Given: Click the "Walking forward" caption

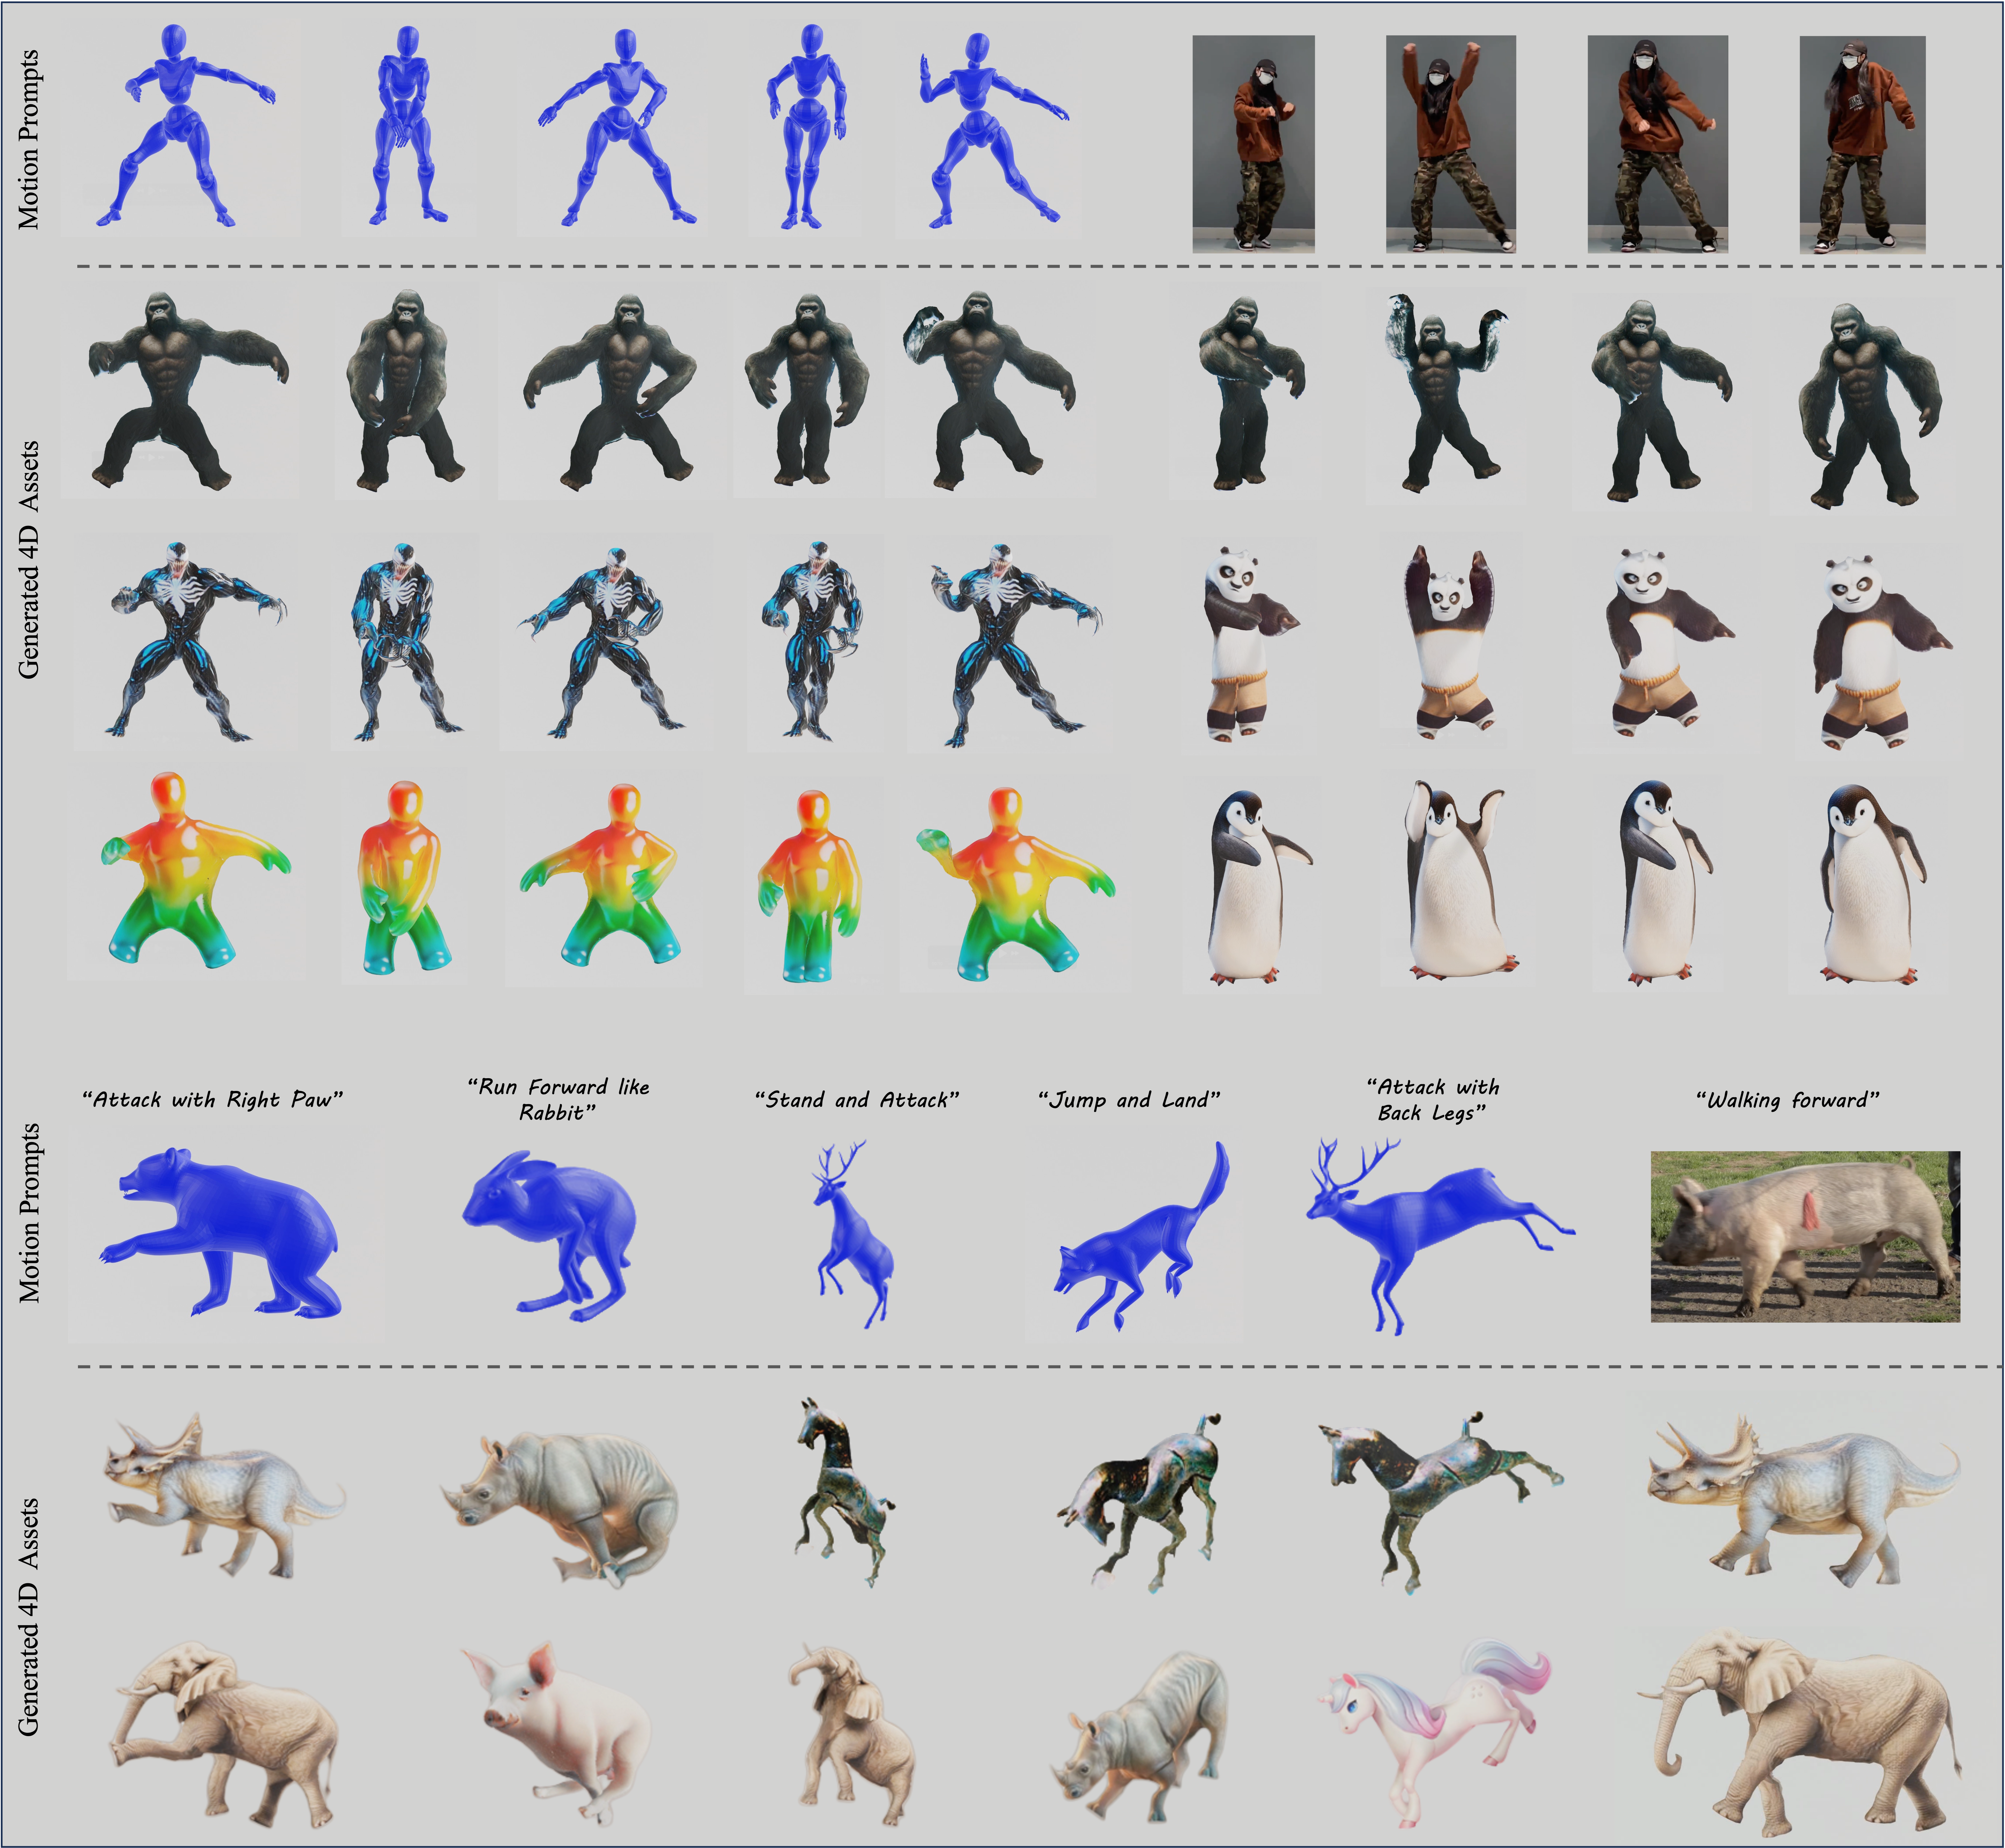Looking at the screenshot, I should coord(1788,1100).
